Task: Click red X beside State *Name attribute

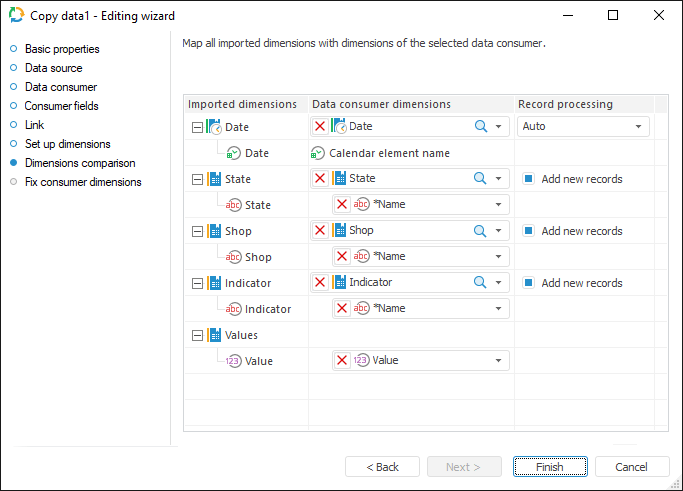Action: tap(342, 205)
